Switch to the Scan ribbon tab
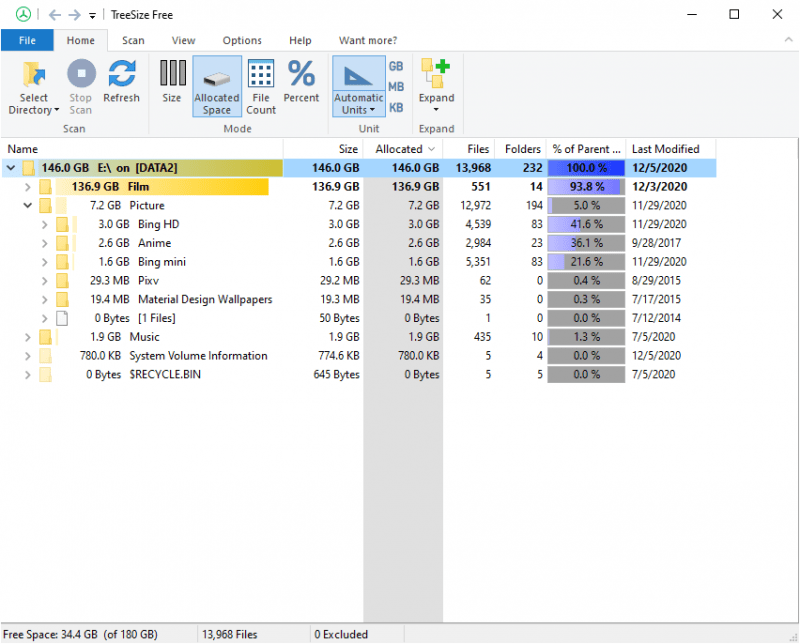The width and height of the screenshot is (800, 644). point(133,40)
